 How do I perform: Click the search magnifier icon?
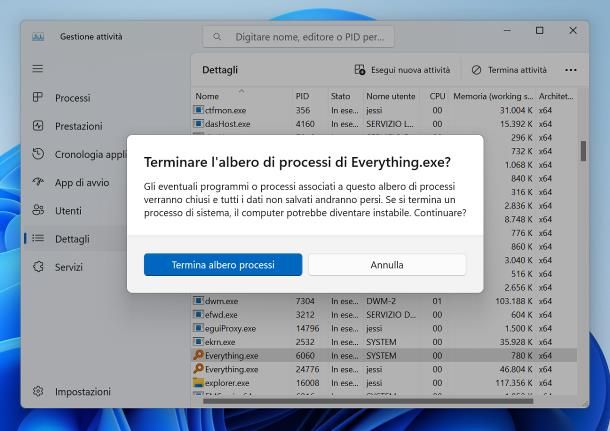tap(217, 37)
